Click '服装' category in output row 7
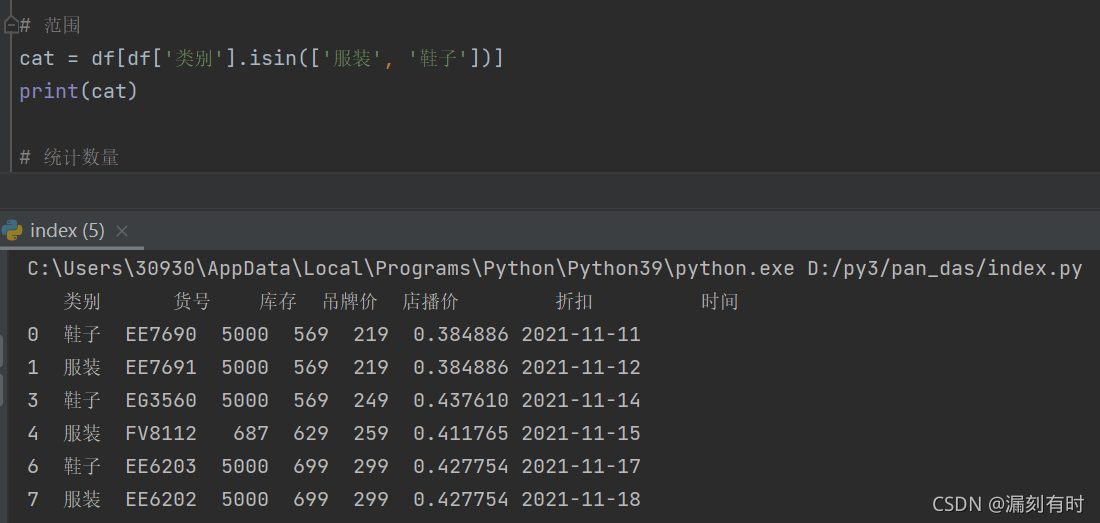 click(x=82, y=499)
